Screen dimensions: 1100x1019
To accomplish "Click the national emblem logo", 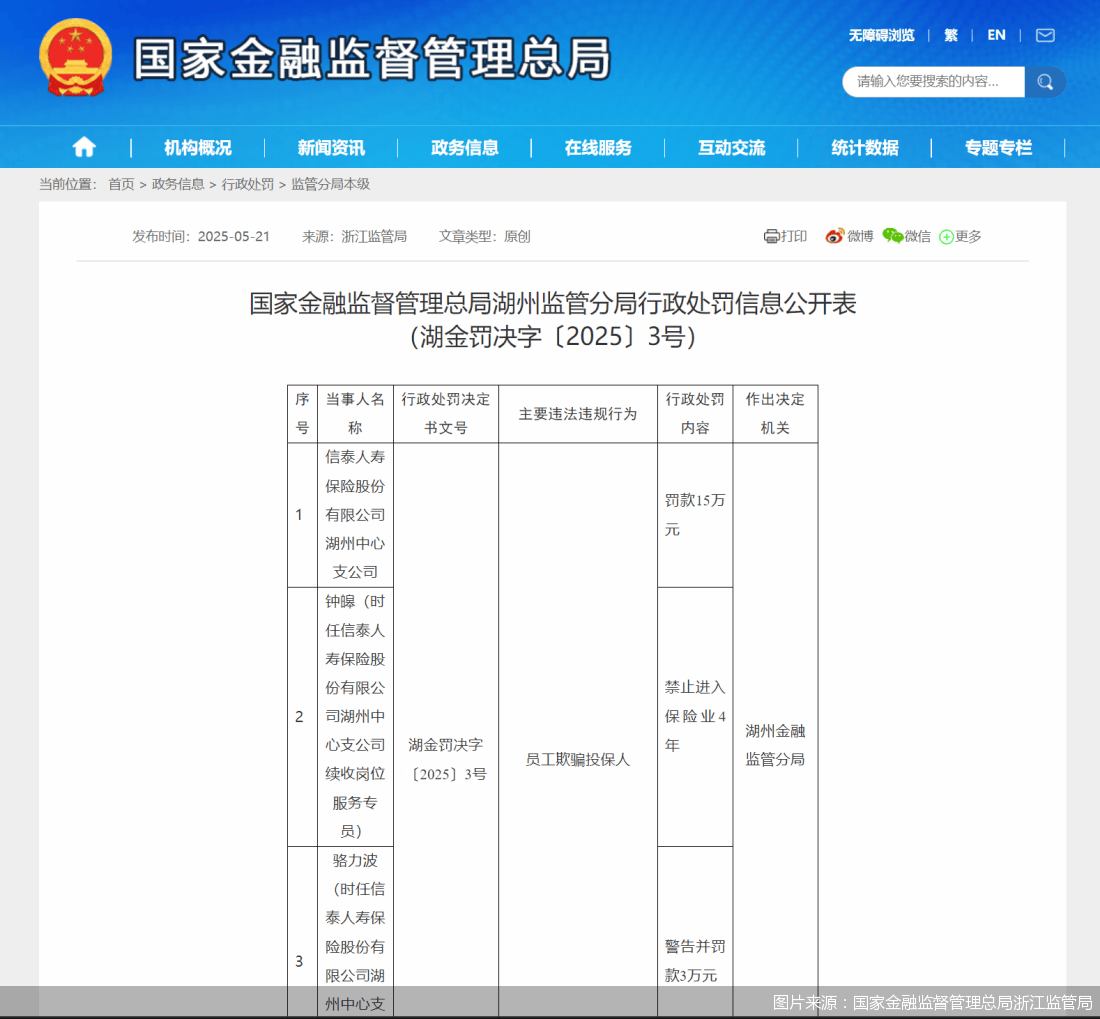I will [75, 58].
